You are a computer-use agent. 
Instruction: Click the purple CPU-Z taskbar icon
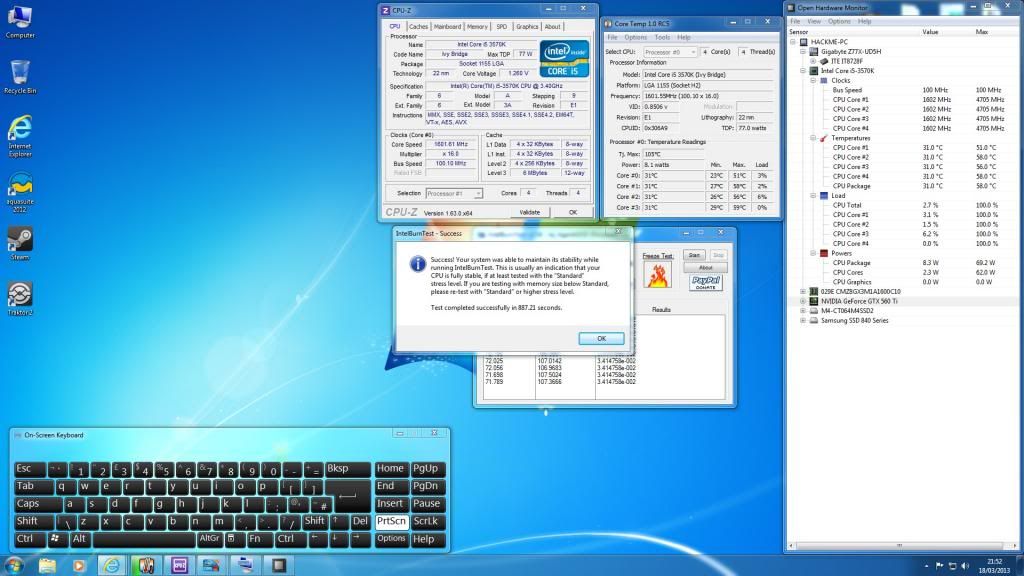click(x=179, y=565)
